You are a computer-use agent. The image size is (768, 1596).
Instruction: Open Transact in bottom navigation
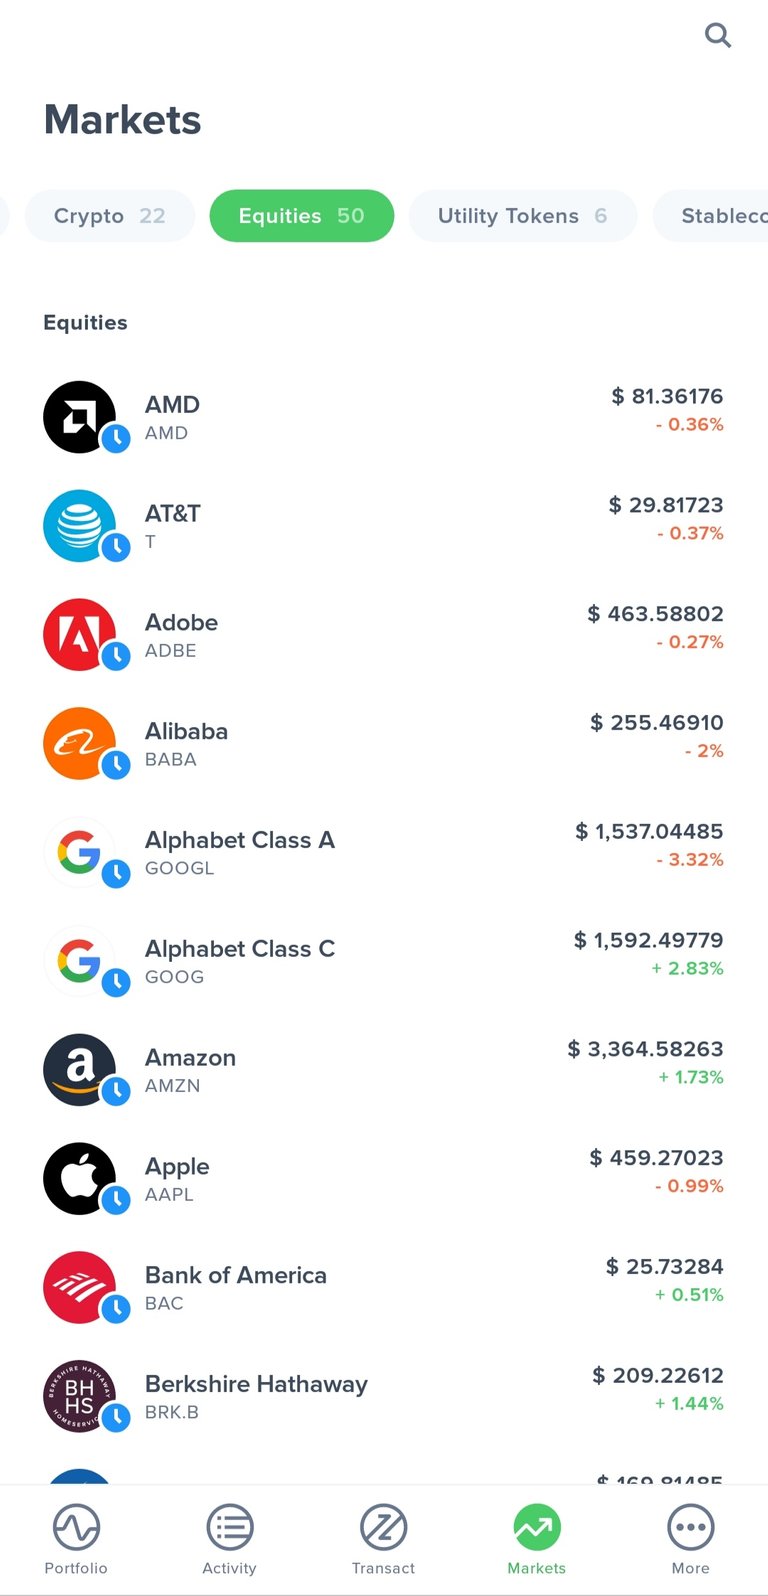tap(384, 1540)
